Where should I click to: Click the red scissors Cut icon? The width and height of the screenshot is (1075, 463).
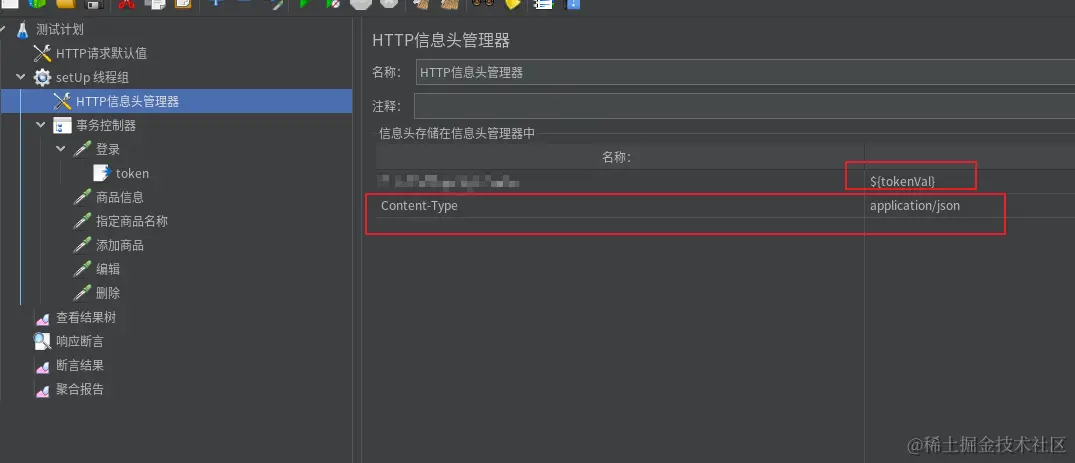click(x=126, y=3)
